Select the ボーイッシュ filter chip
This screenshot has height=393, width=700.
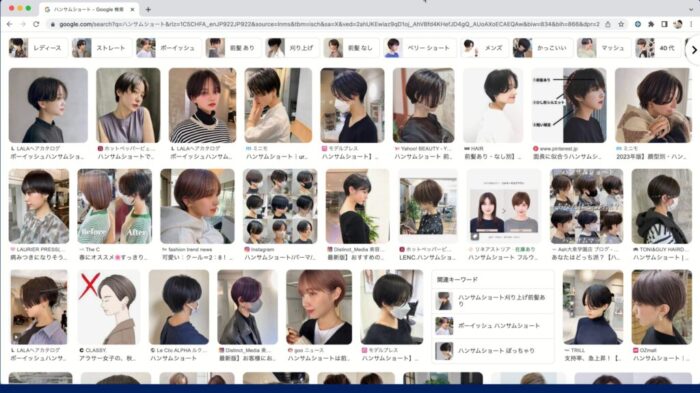pos(168,48)
